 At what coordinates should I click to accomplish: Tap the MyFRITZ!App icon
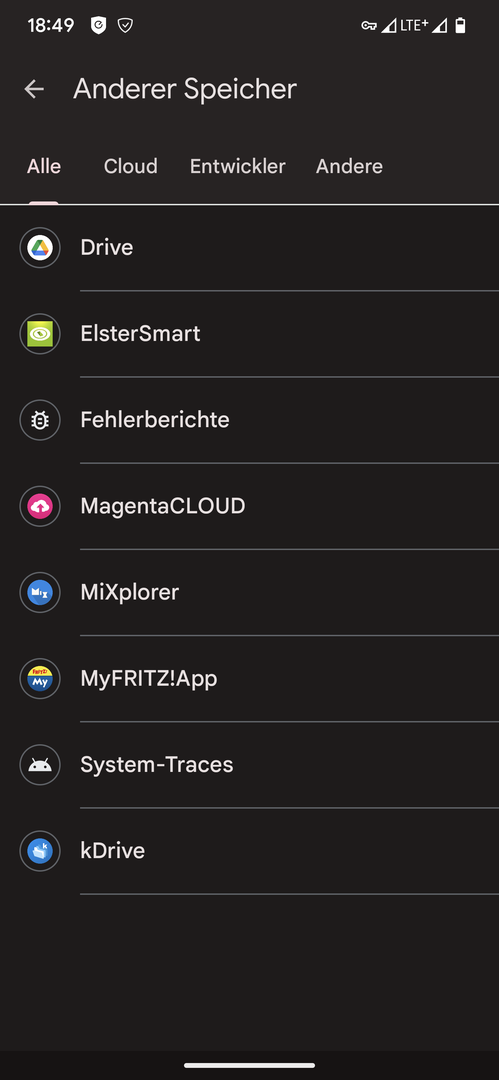[40, 678]
